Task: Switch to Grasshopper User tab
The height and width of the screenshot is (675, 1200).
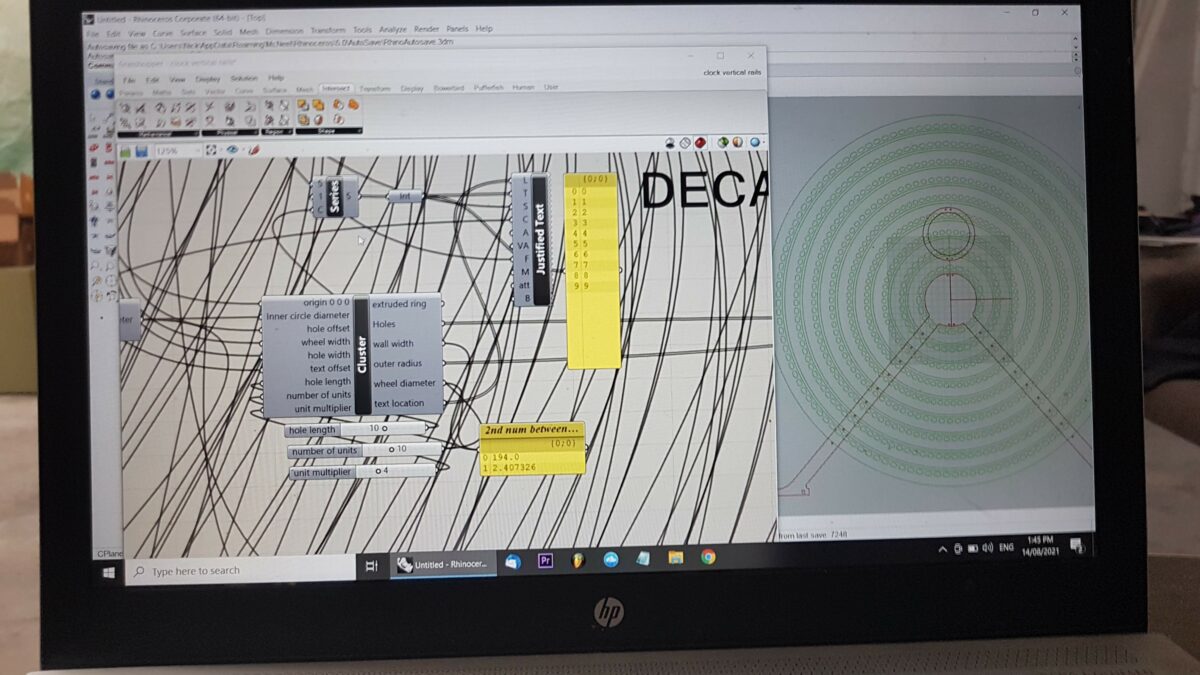Action: coord(551,87)
